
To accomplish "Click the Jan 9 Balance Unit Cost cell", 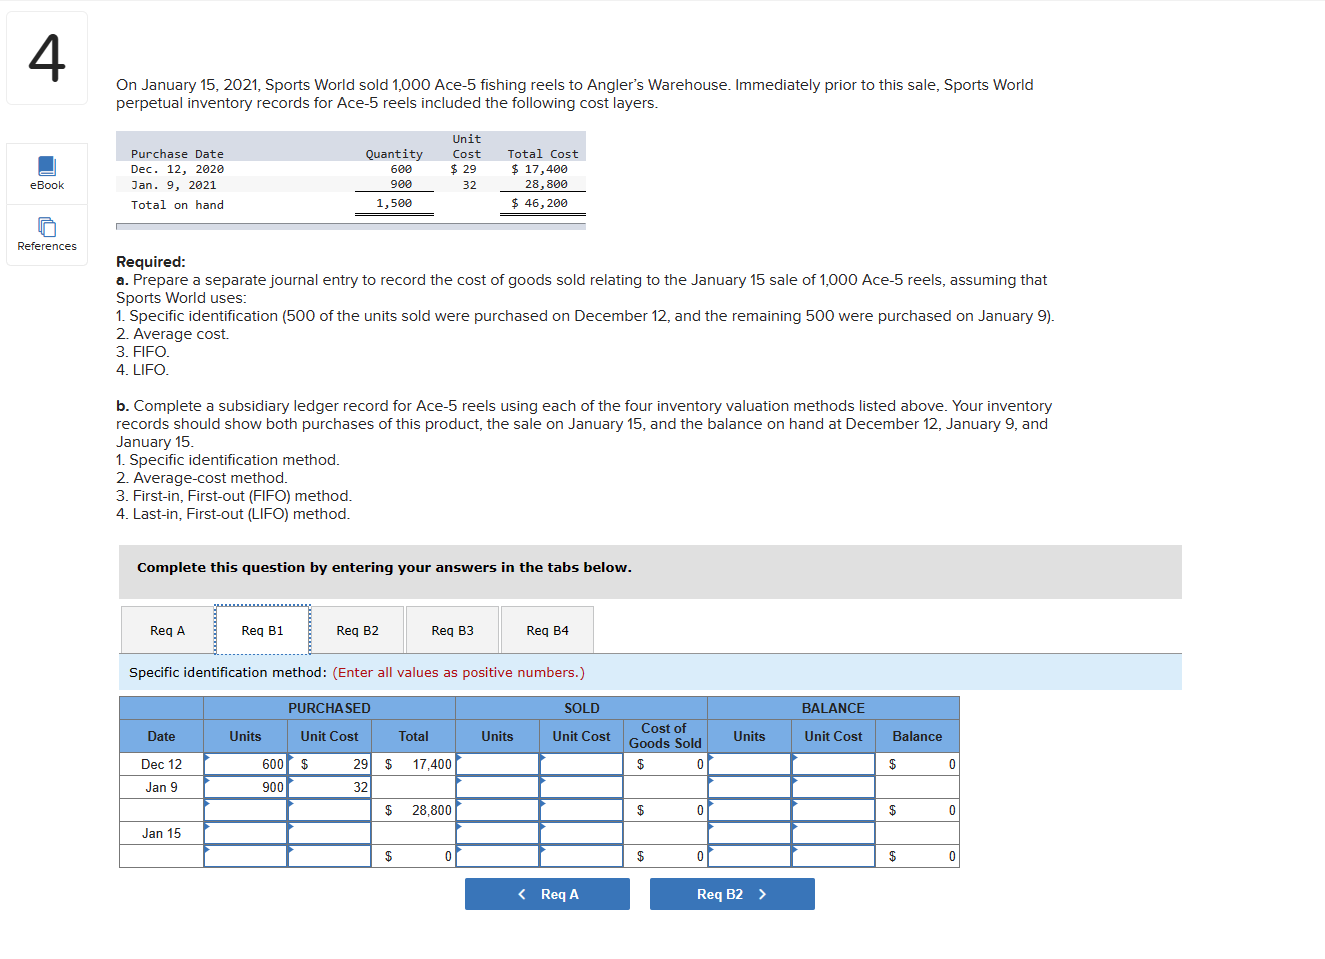I will pos(833,787).
